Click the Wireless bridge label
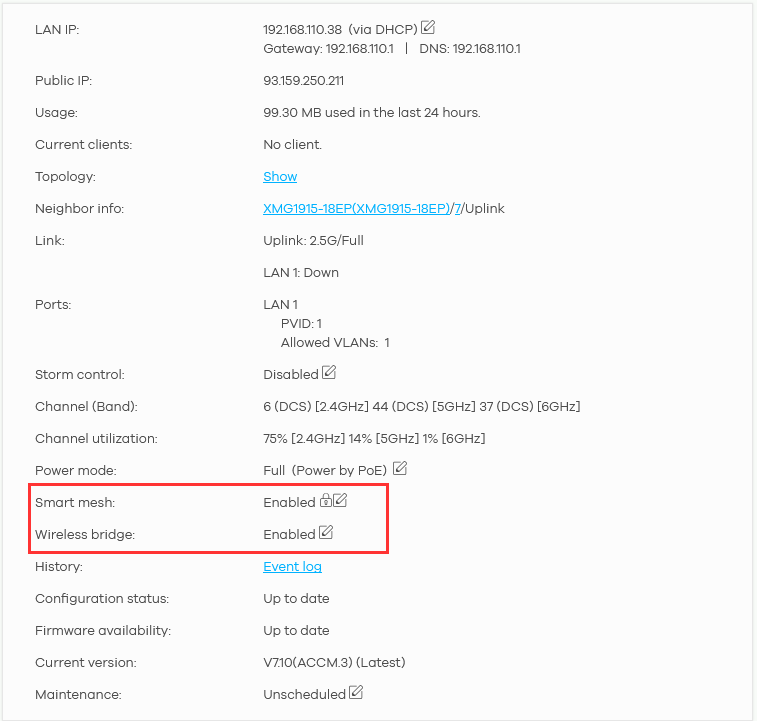Image resolution: width=757 pixels, height=721 pixels. click(x=84, y=535)
